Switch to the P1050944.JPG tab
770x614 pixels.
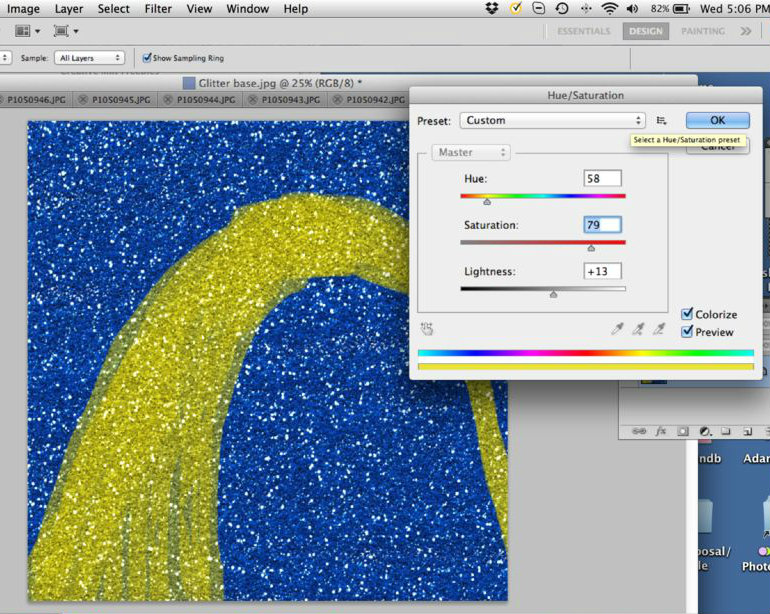click(x=206, y=100)
